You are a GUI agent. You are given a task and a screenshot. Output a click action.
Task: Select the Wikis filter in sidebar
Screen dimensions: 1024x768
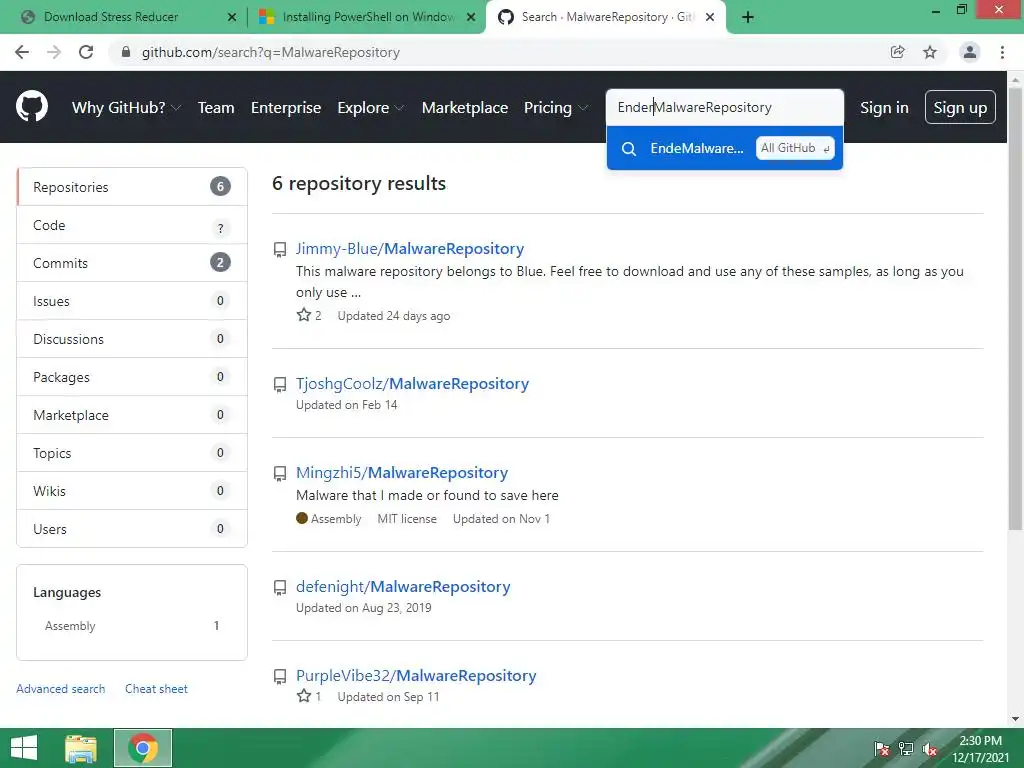tap(132, 490)
